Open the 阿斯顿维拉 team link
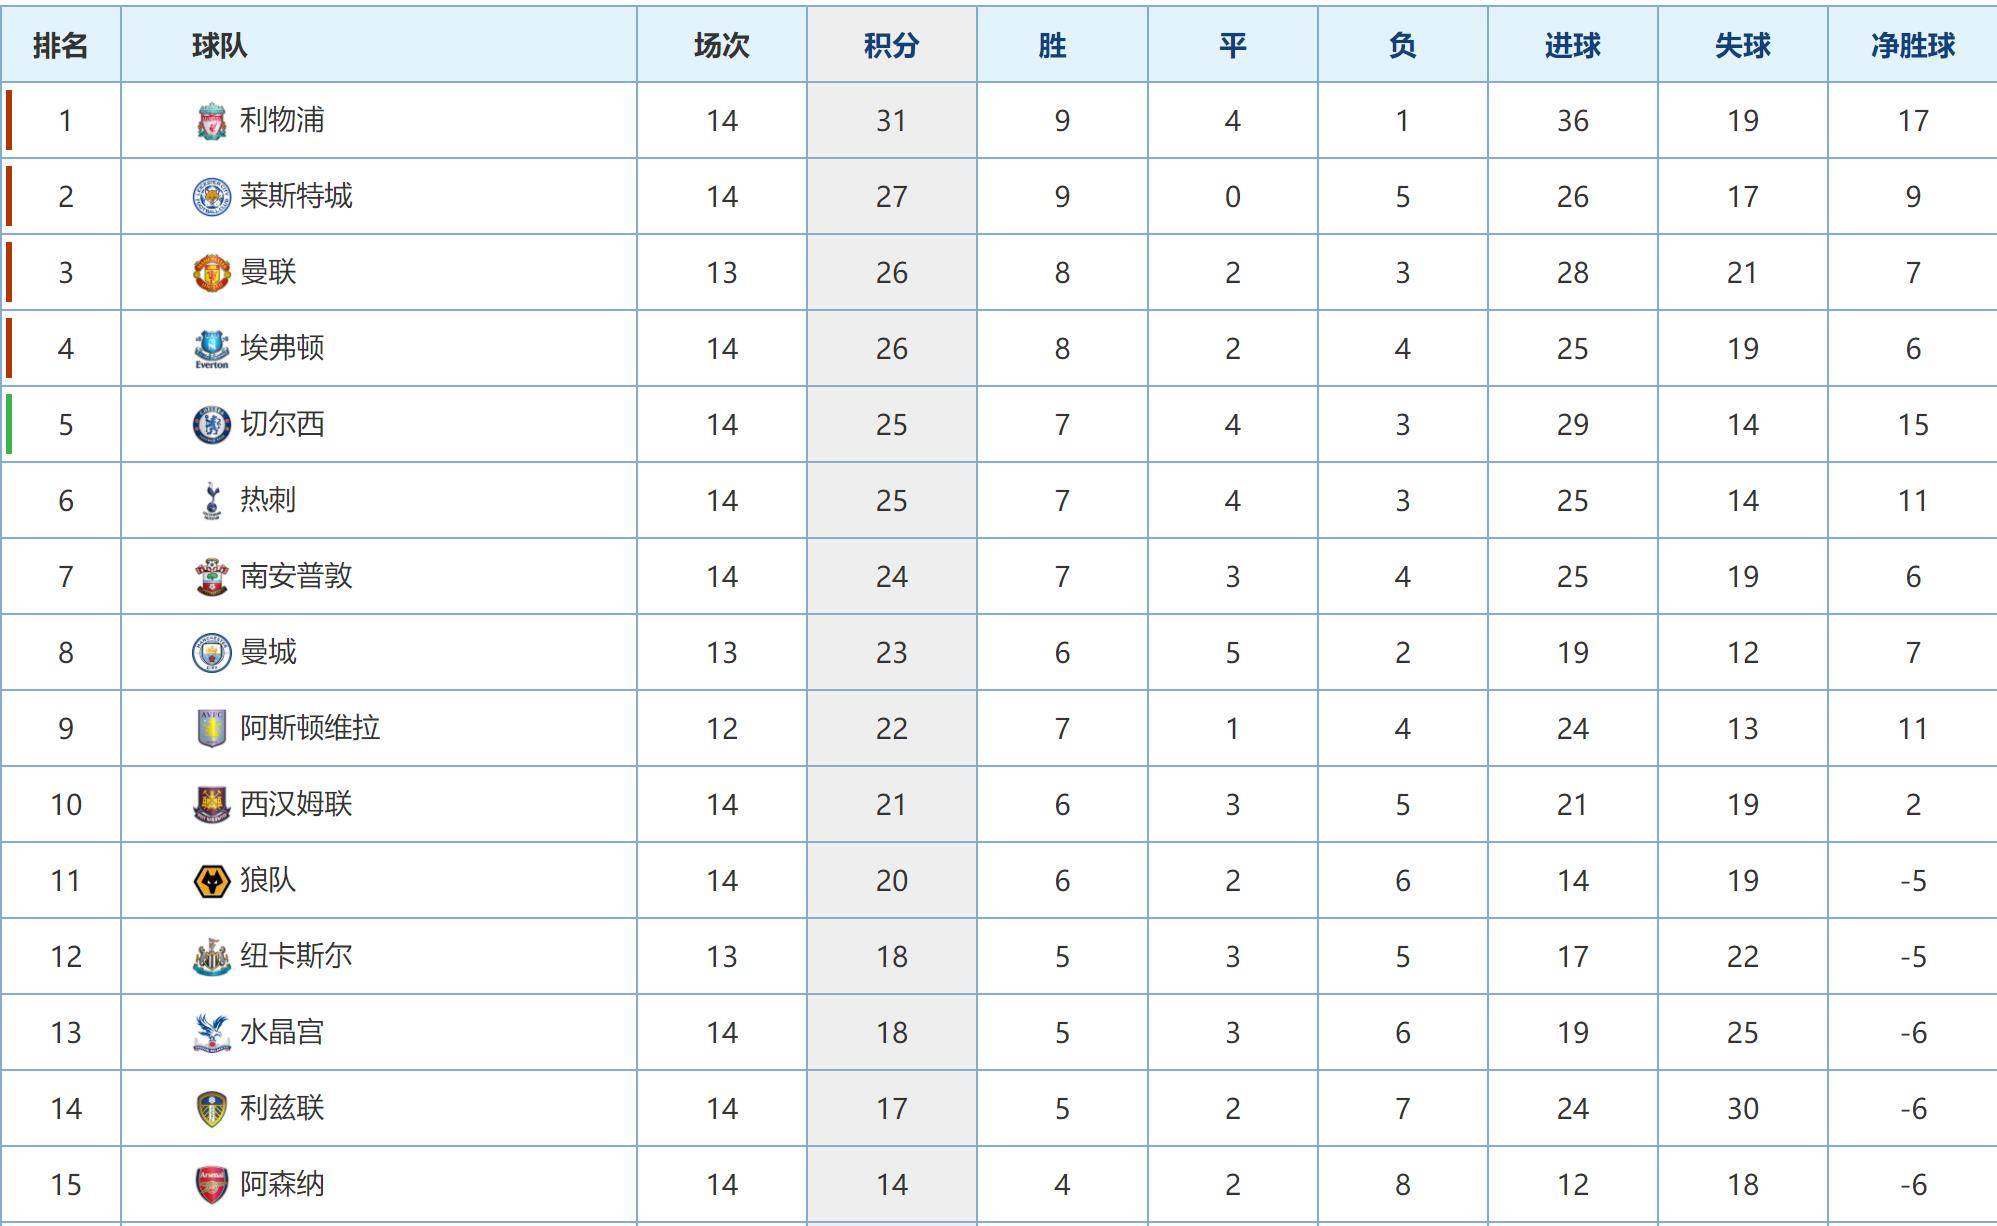Screen dimensions: 1997x1226 310,728
